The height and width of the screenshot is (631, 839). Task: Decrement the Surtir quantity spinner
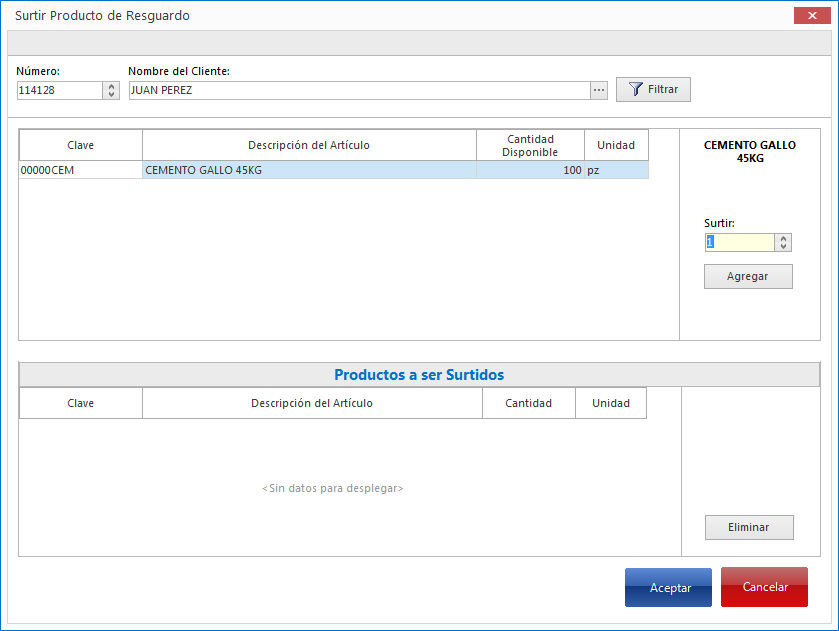783,247
